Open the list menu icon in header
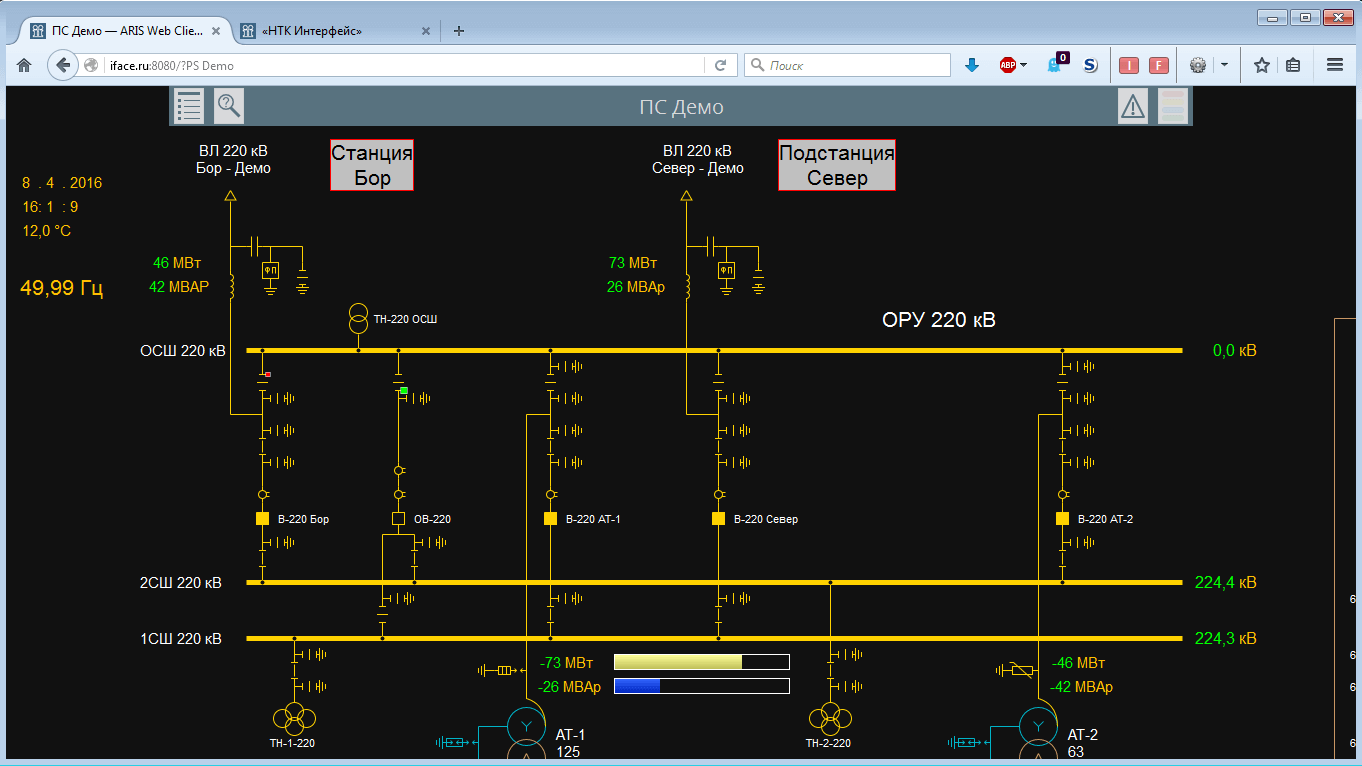This screenshot has width=1362, height=766. pos(189,106)
